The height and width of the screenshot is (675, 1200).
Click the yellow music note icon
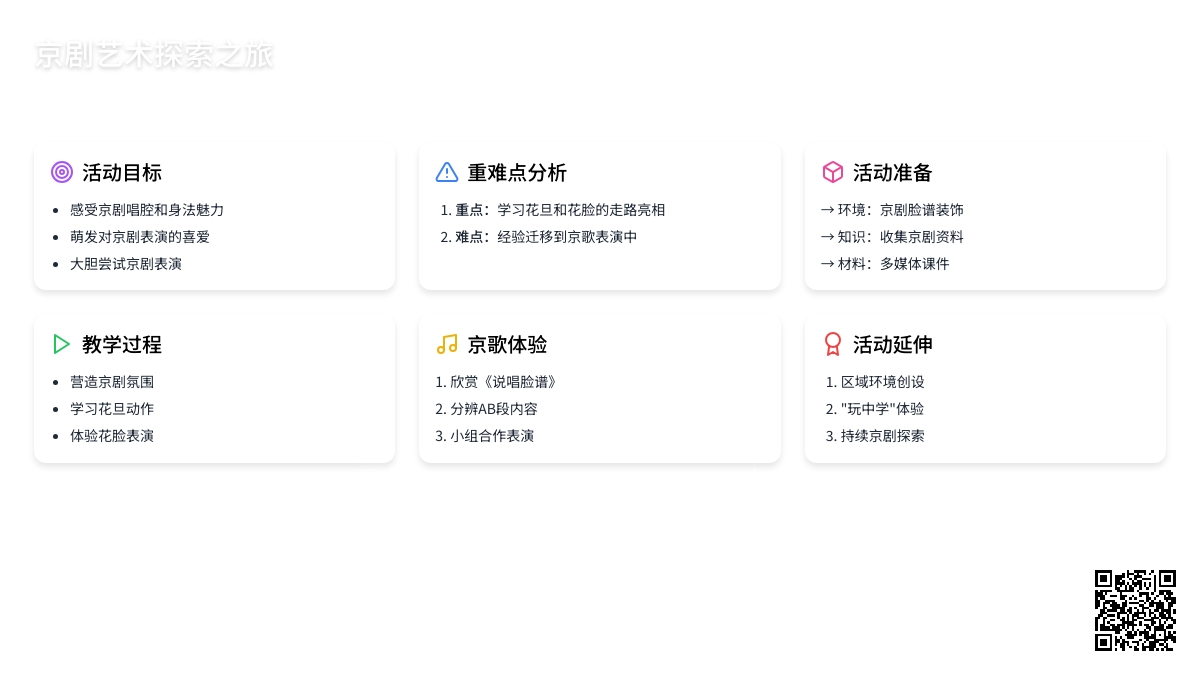coord(447,344)
